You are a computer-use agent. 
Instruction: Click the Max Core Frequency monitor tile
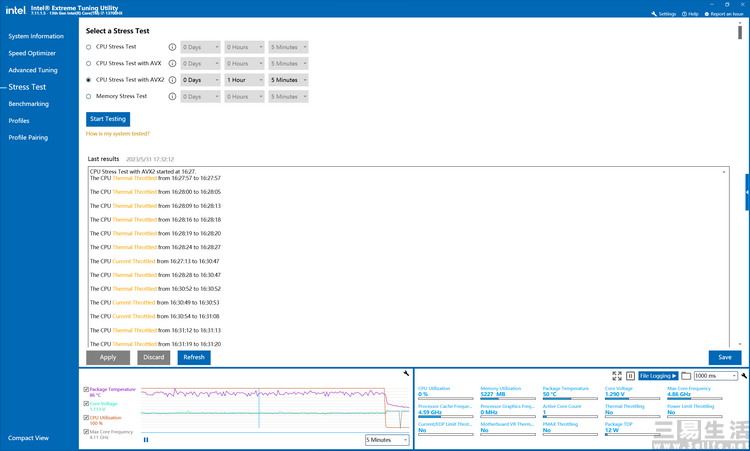pos(695,393)
